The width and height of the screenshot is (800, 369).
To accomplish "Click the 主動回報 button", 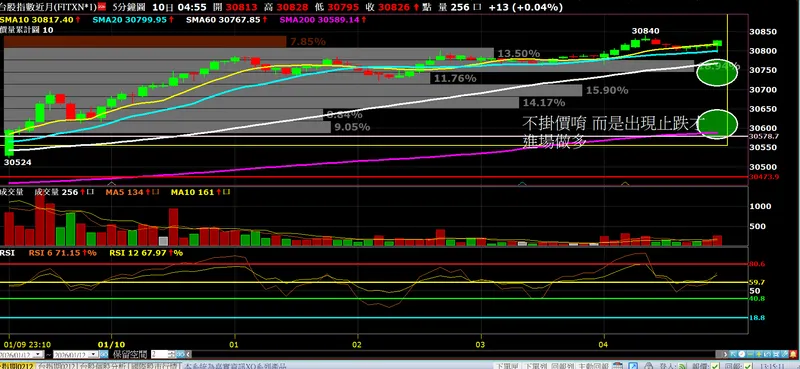I will pyautogui.click(x=593, y=365).
